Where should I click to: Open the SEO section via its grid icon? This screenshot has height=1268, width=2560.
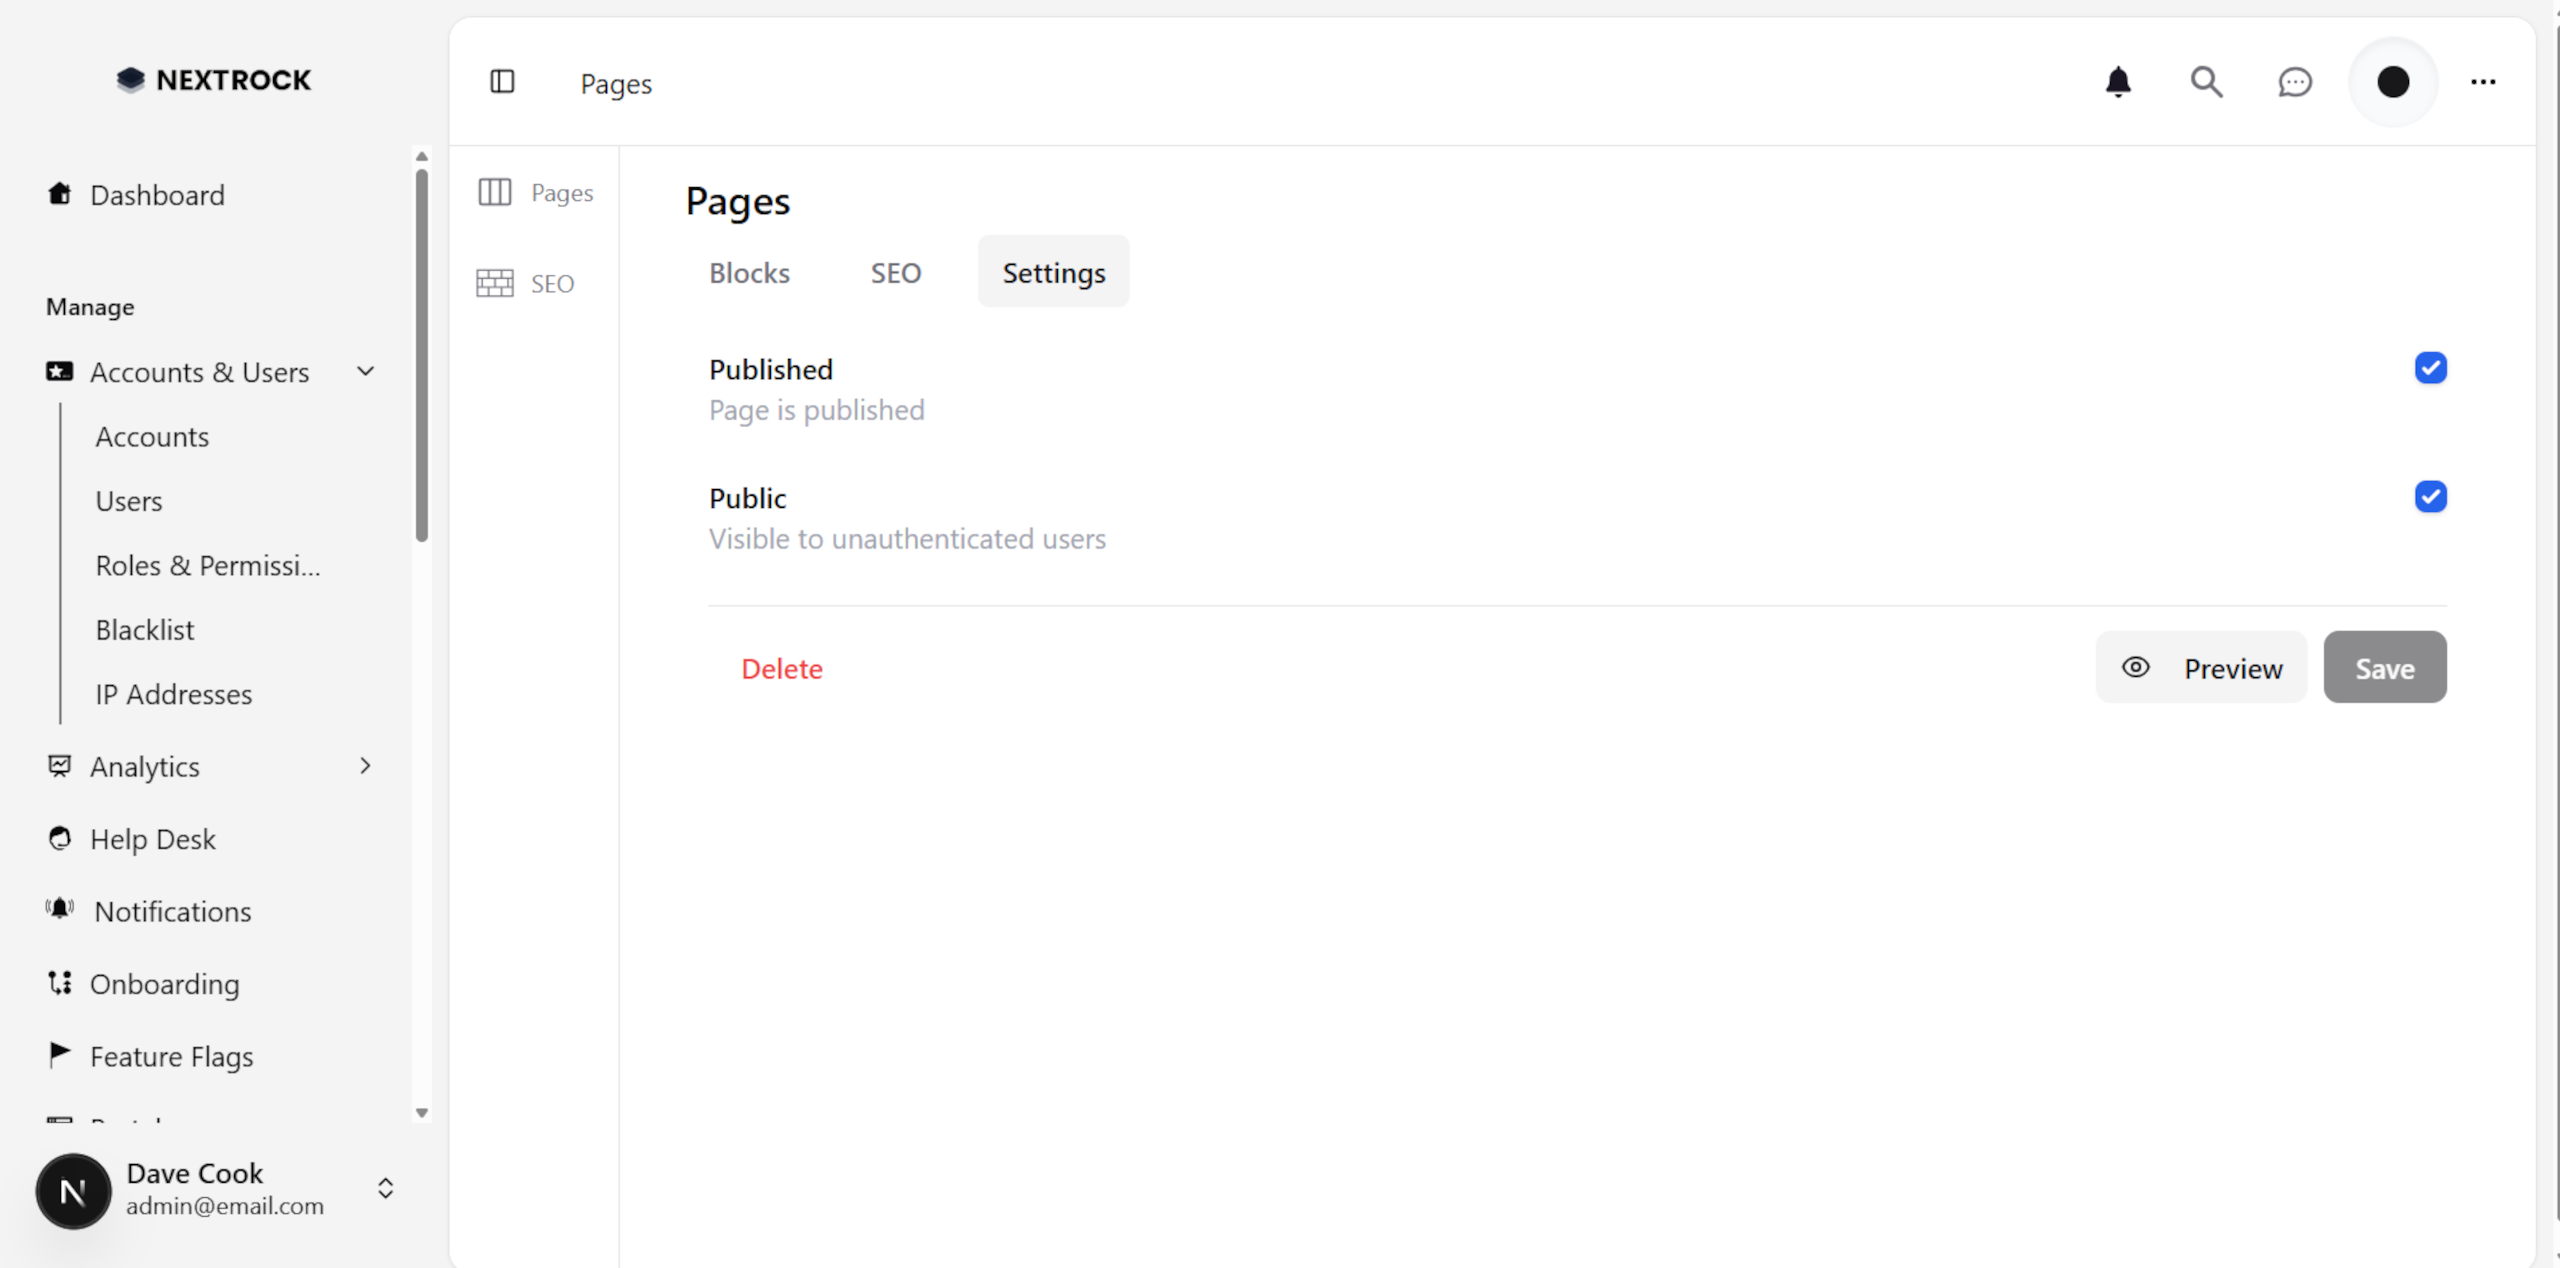click(x=494, y=283)
